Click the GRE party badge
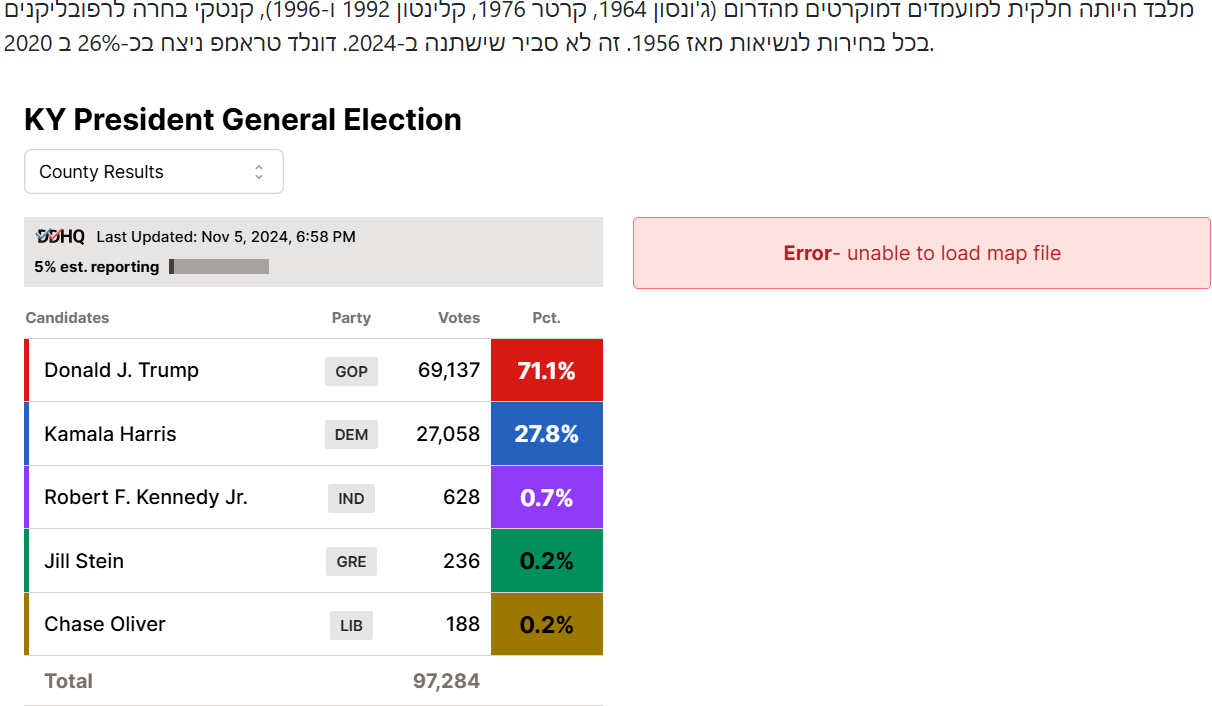This screenshot has height=706, width=1212. pyautogui.click(x=351, y=562)
